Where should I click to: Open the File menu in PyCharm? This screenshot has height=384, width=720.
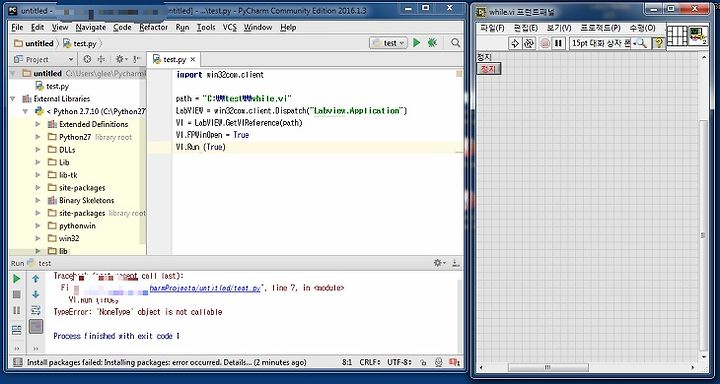pos(17,28)
